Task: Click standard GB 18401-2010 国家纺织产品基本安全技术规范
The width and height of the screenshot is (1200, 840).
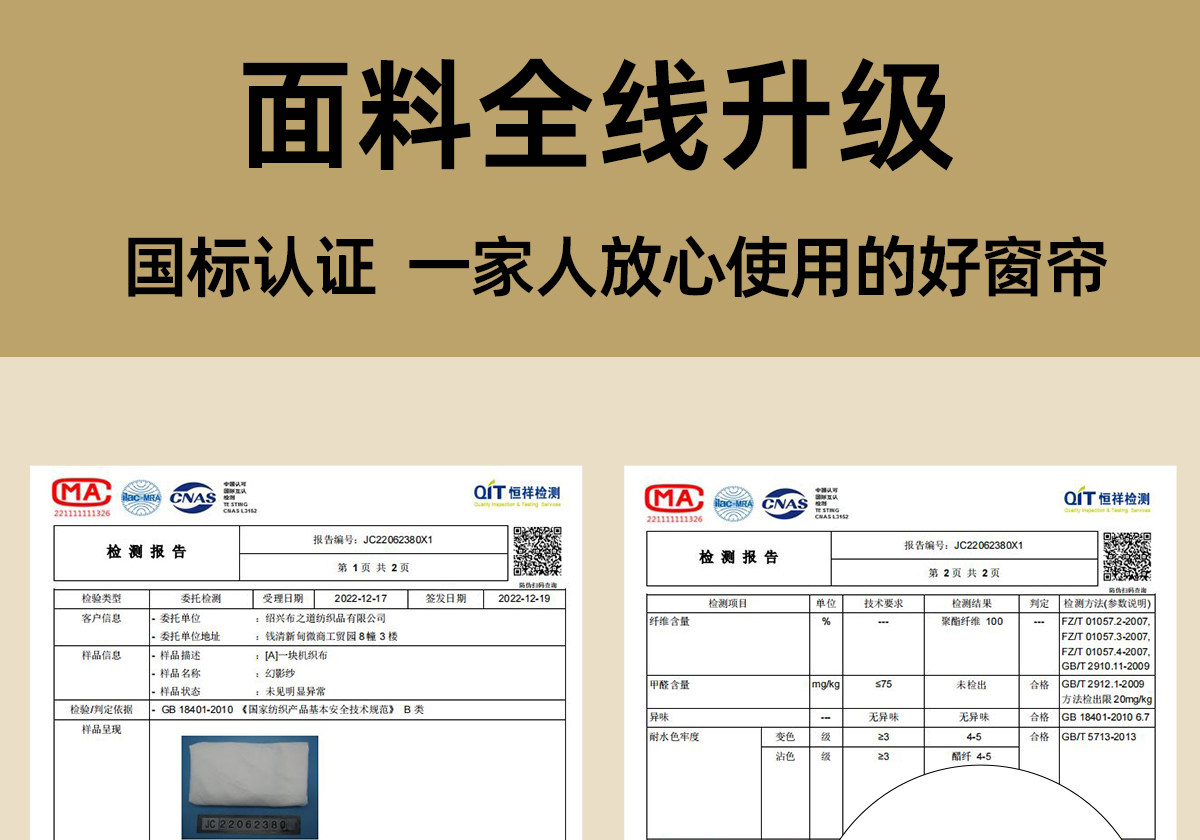Action: [277, 710]
